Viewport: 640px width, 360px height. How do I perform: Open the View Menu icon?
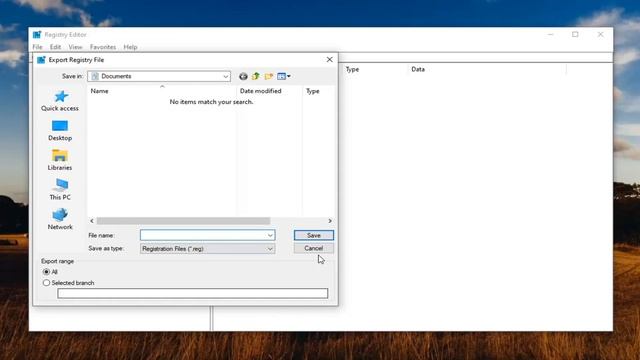284,76
